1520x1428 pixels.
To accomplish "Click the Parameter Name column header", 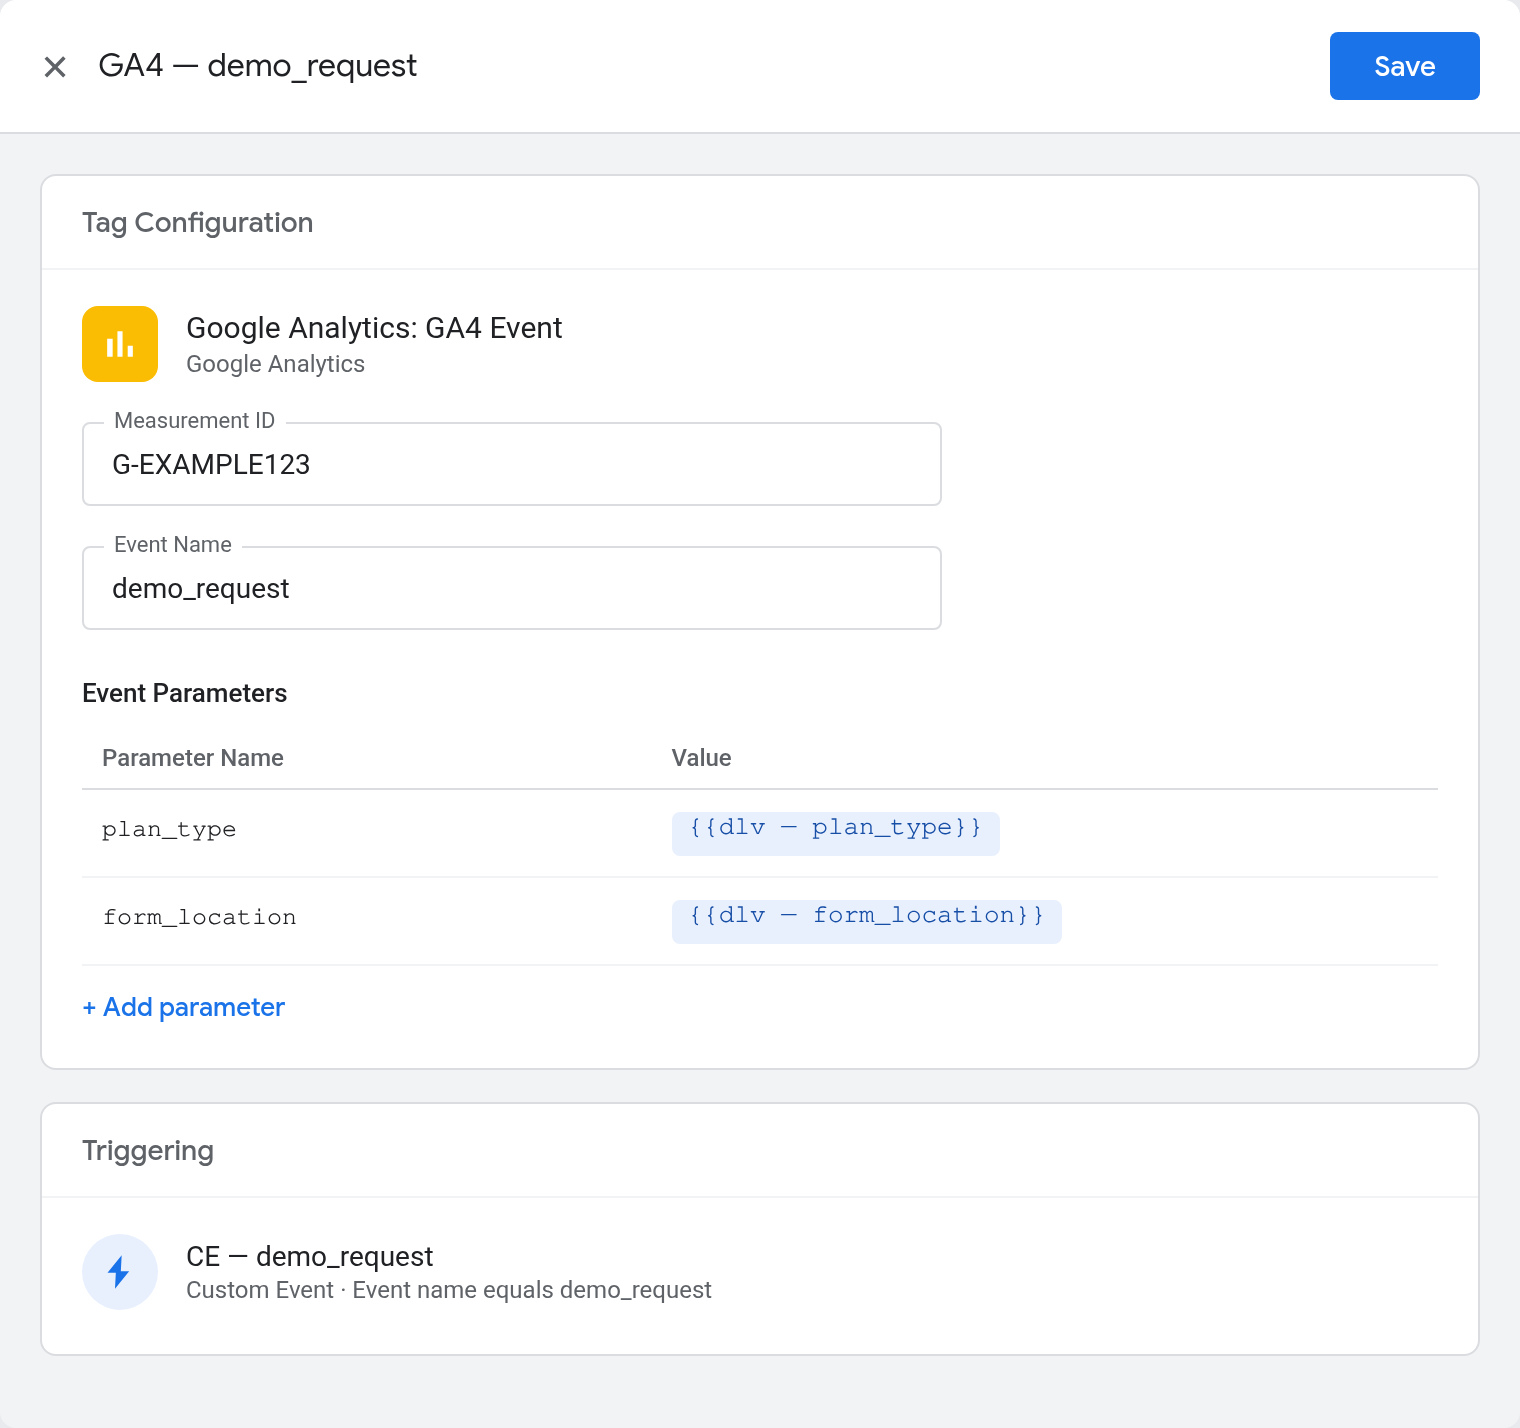I will (193, 758).
